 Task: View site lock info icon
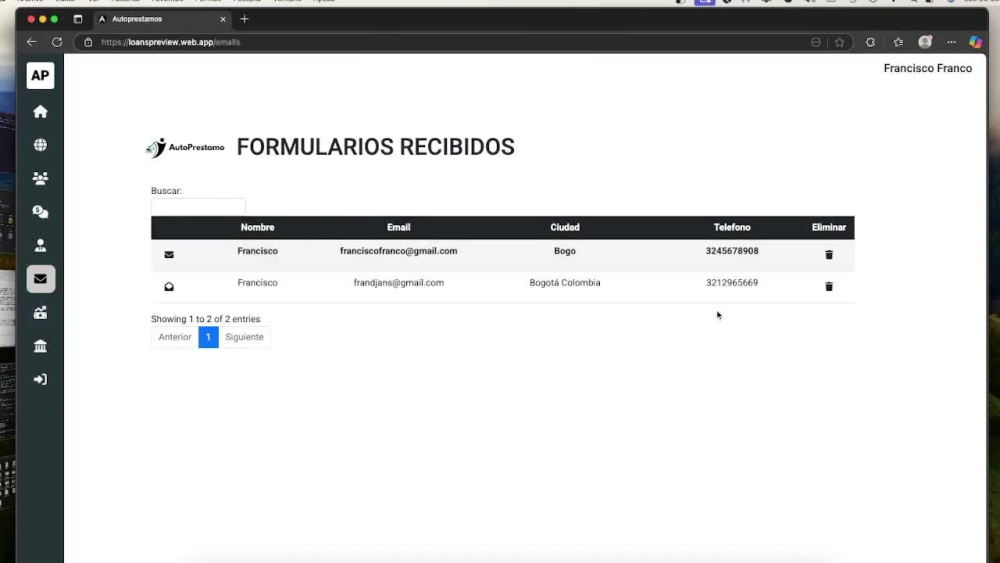(x=88, y=42)
